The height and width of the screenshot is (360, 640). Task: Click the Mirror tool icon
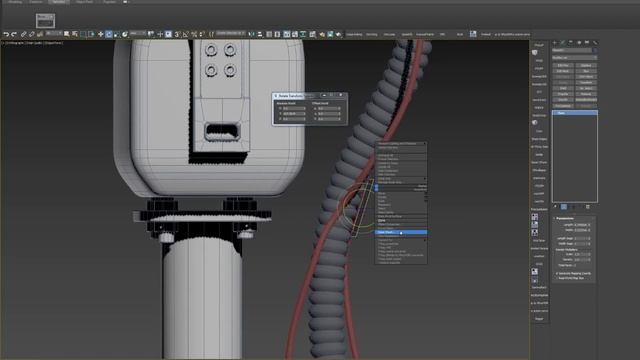pos(251,34)
